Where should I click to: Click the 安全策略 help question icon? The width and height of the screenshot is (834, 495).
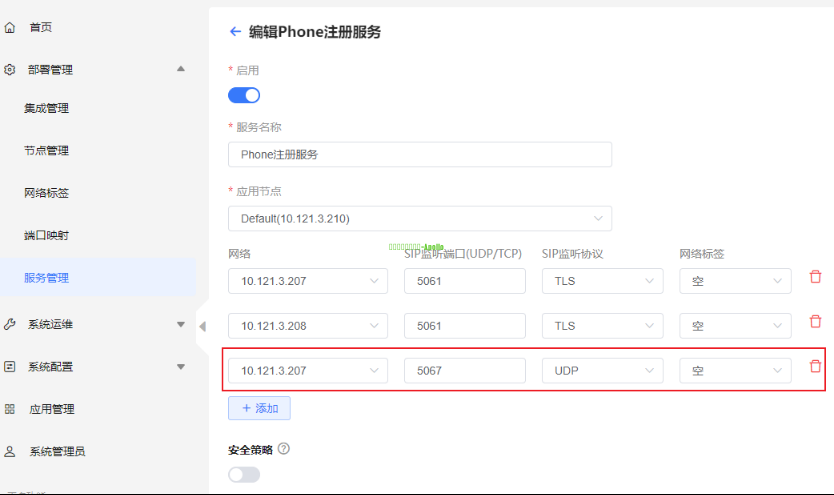[x=284, y=449]
